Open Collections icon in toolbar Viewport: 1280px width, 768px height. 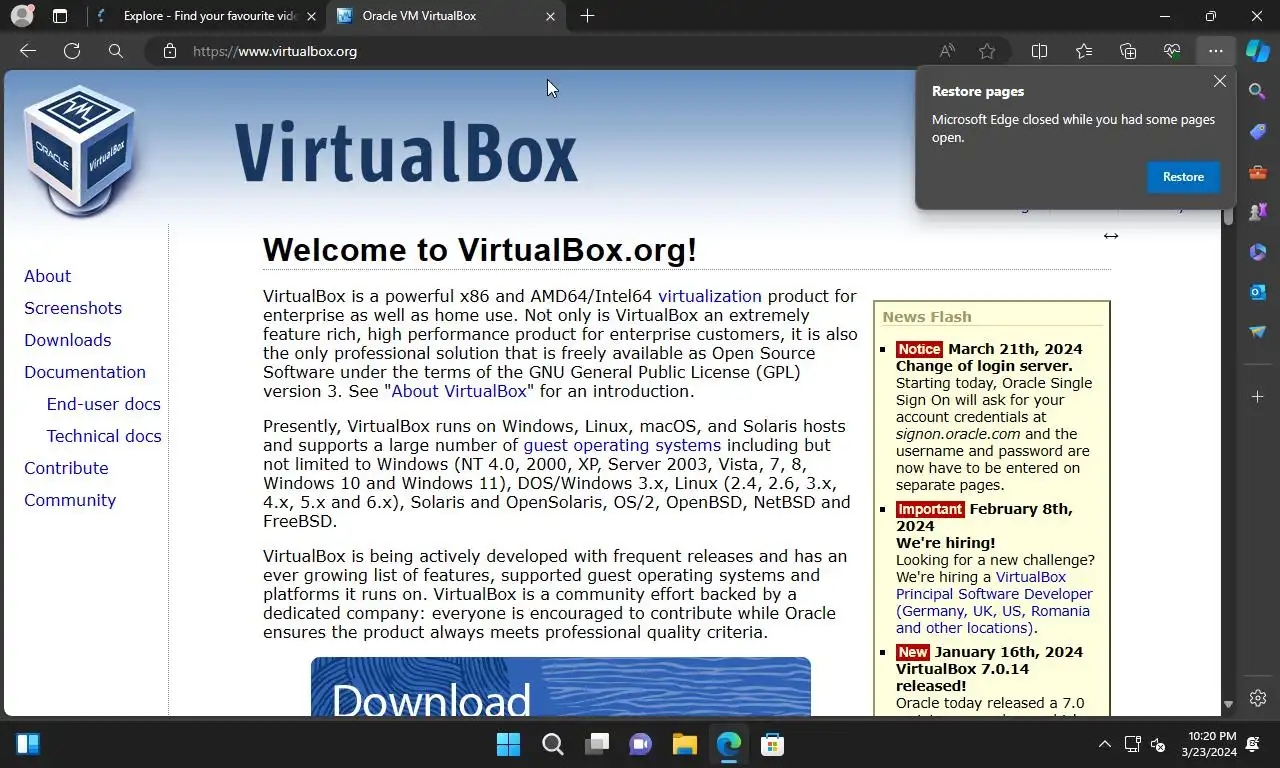pyautogui.click(x=1128, y=51)
